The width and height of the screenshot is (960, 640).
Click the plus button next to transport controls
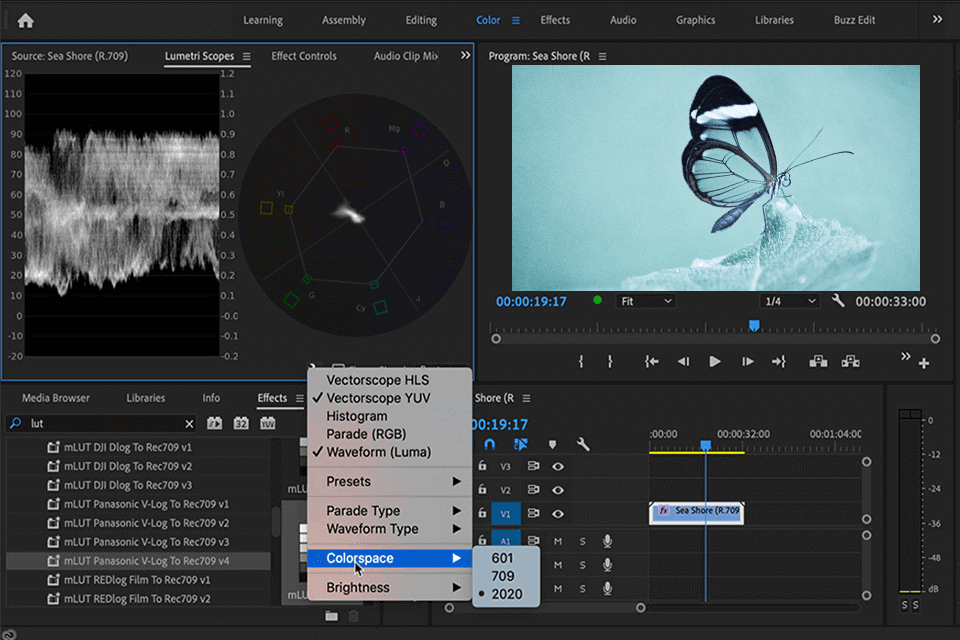[924, 363]
